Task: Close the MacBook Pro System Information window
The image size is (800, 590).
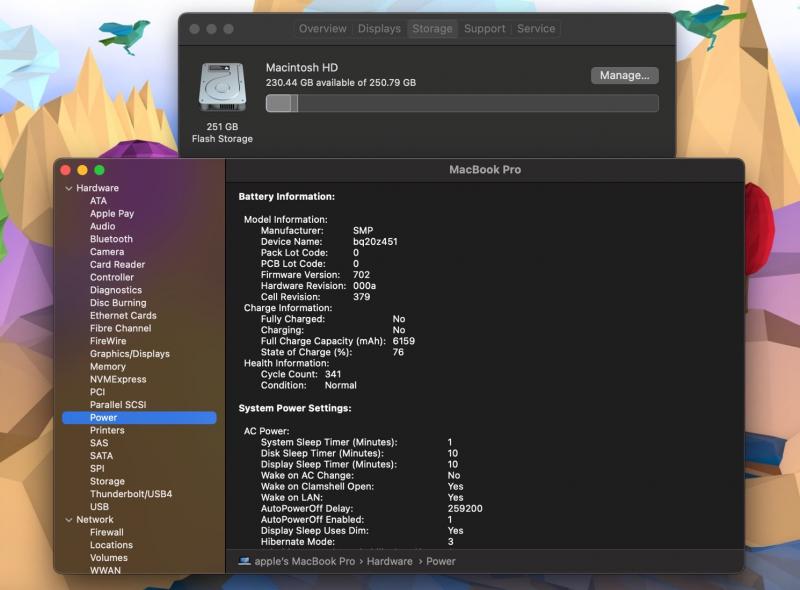Action: click(65, 170)
